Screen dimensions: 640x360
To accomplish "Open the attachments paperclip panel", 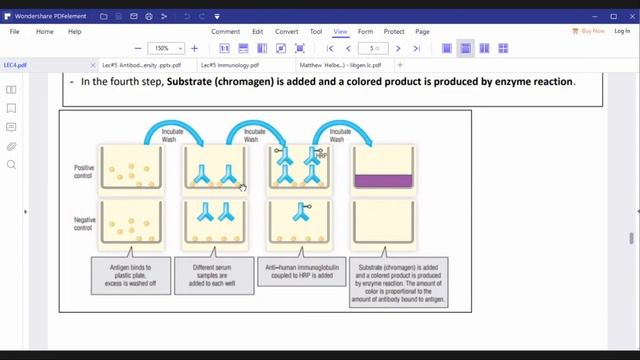I will 11,146.
